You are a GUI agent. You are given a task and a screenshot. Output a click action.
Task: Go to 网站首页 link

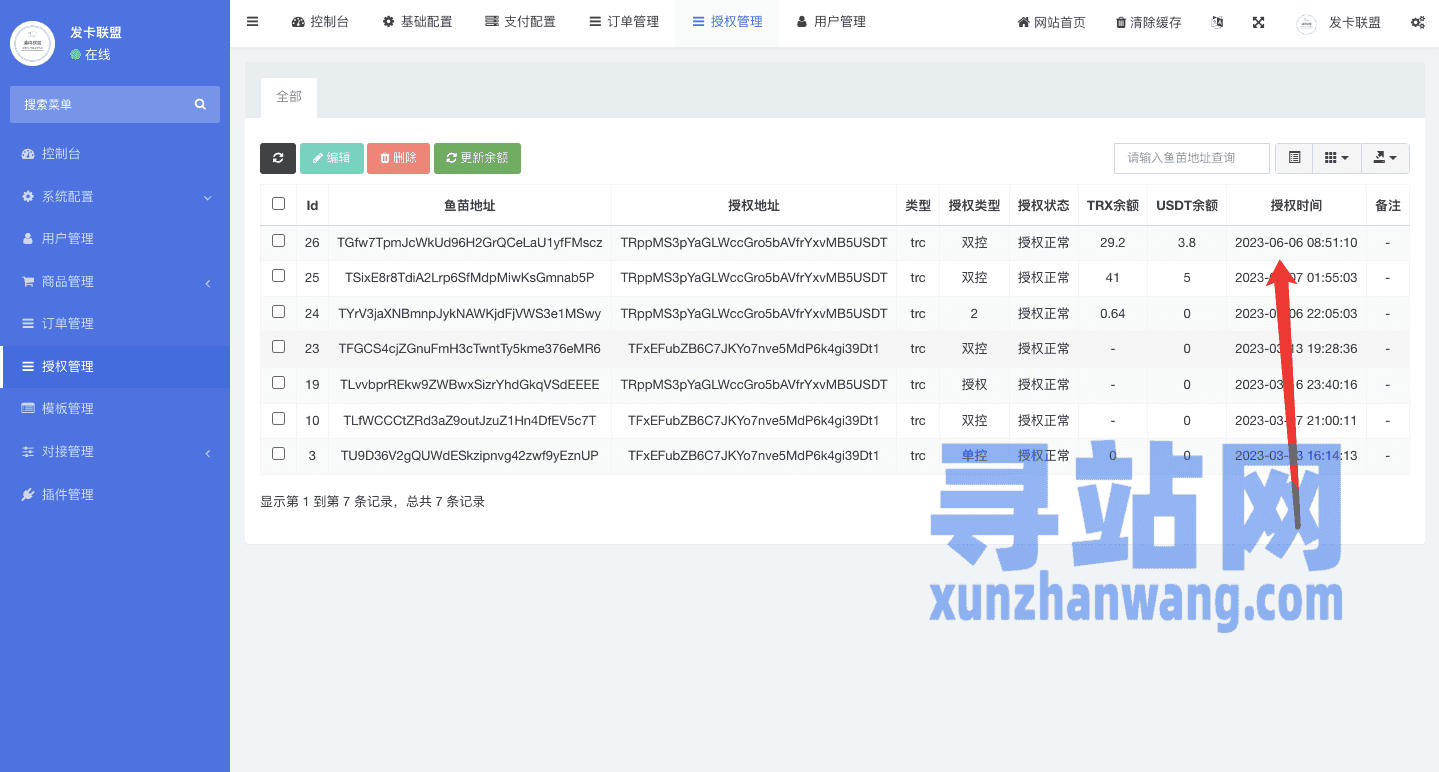coord(1051,22)
